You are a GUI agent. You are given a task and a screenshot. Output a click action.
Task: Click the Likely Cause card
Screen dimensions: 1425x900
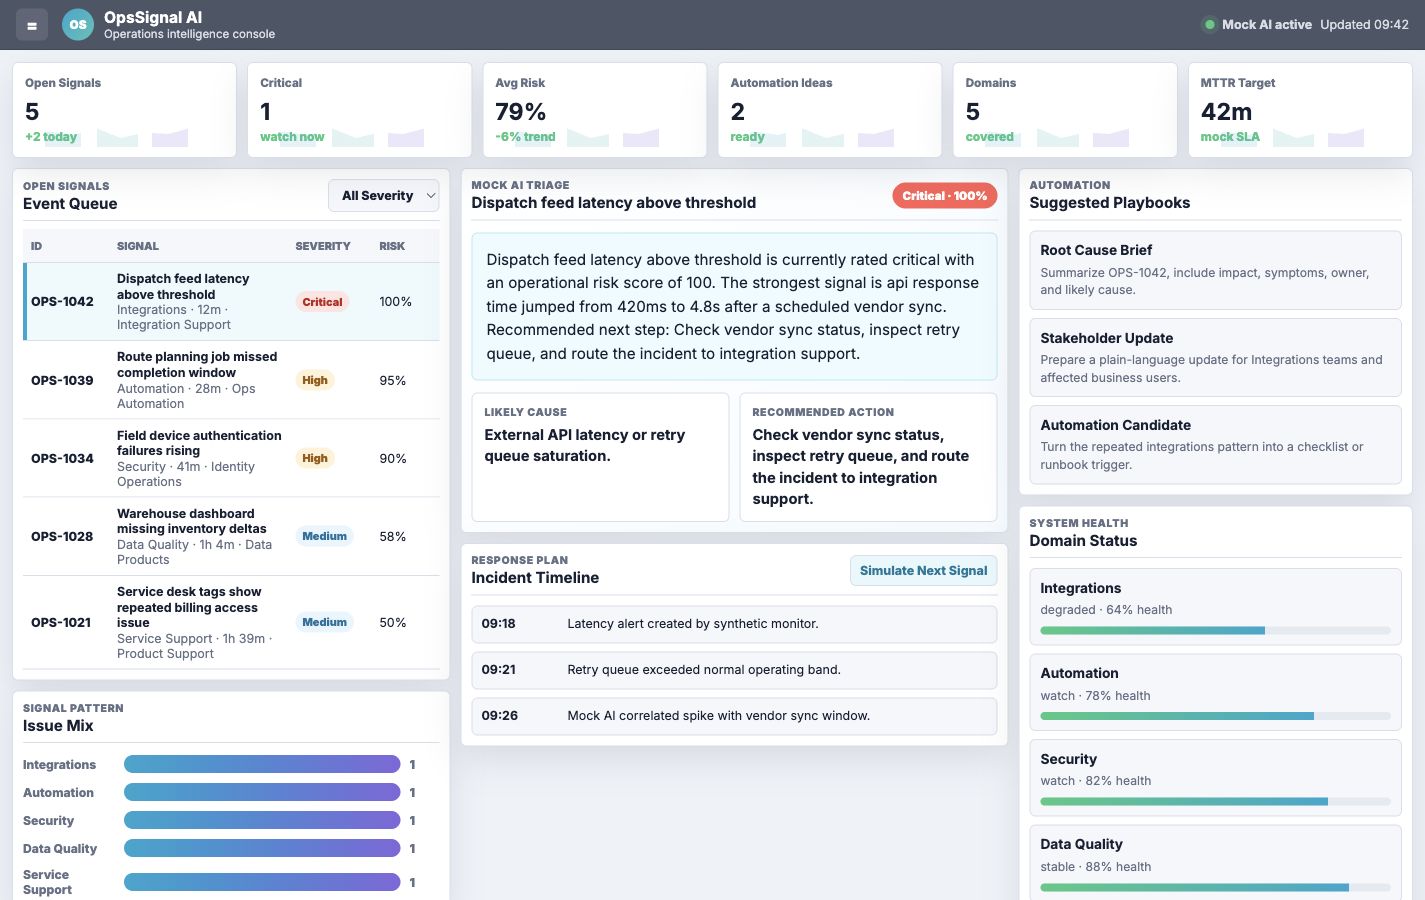click(600, 457)
